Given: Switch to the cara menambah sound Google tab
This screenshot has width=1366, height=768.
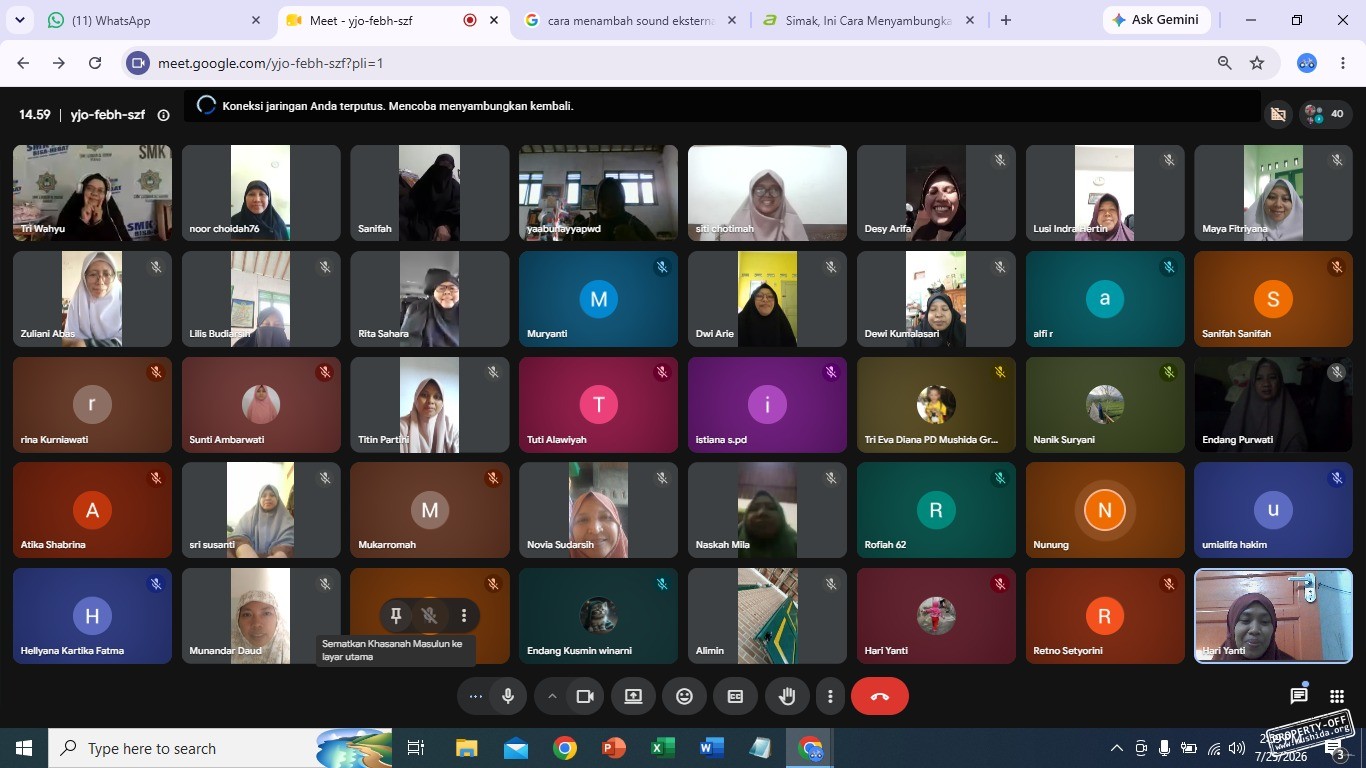Looking at the screenshot, I should (x=631, y=20).
